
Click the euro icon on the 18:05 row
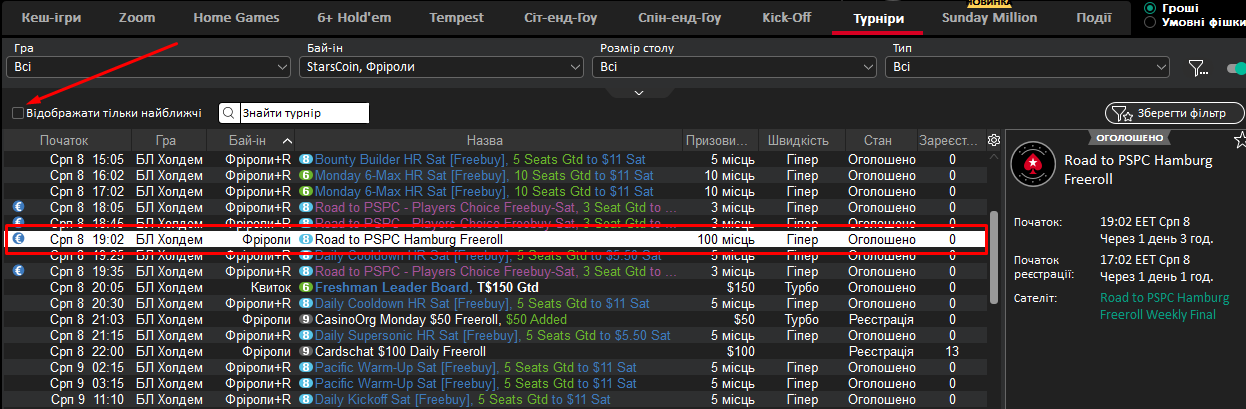point(18,207)
